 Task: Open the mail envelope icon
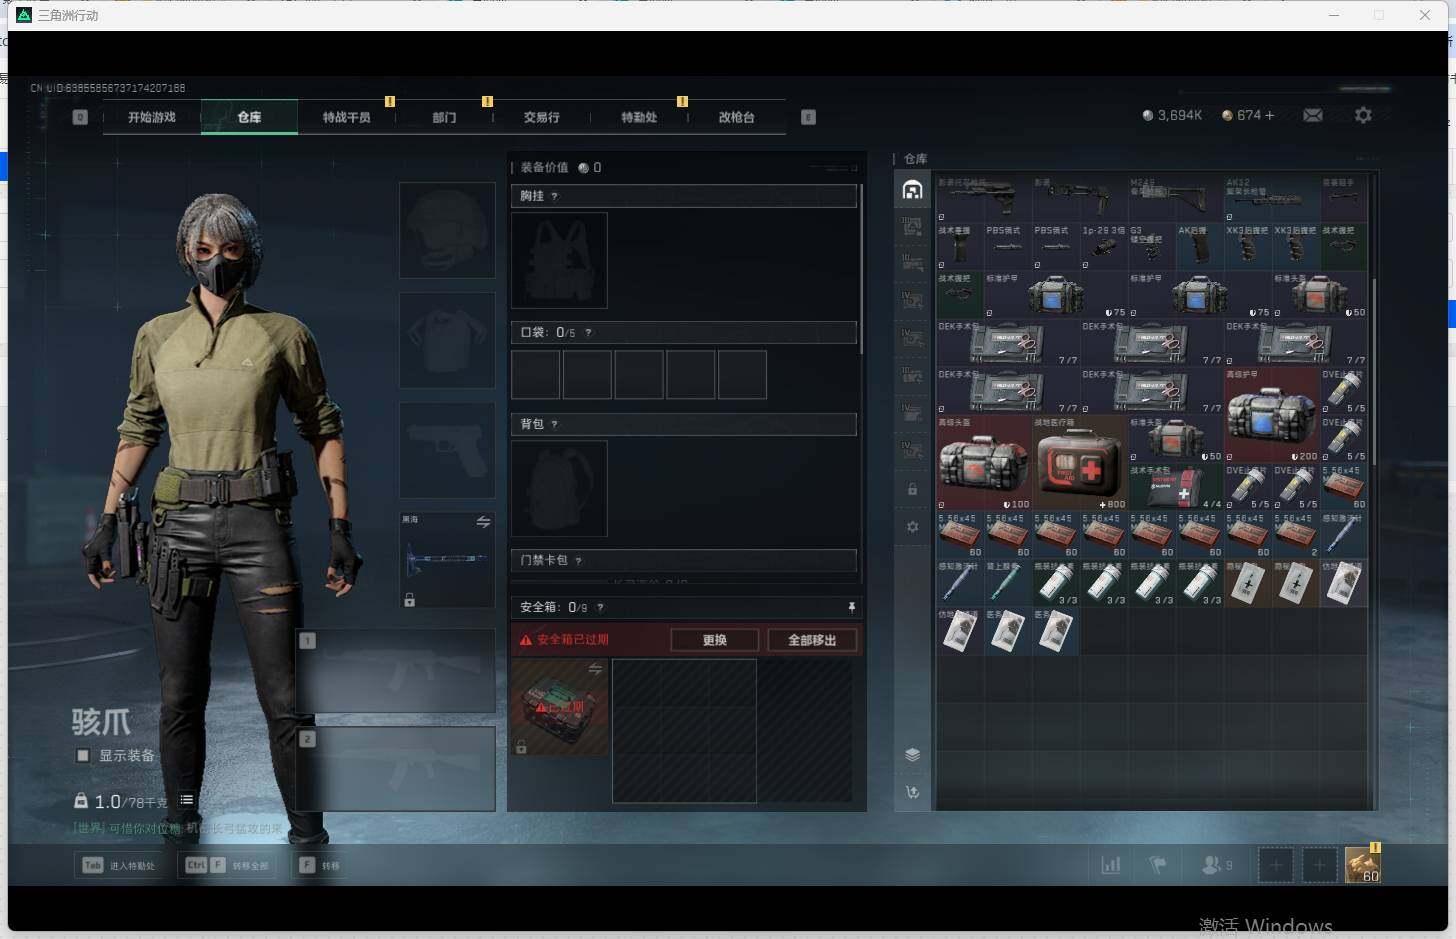(x=1313, y=115)
